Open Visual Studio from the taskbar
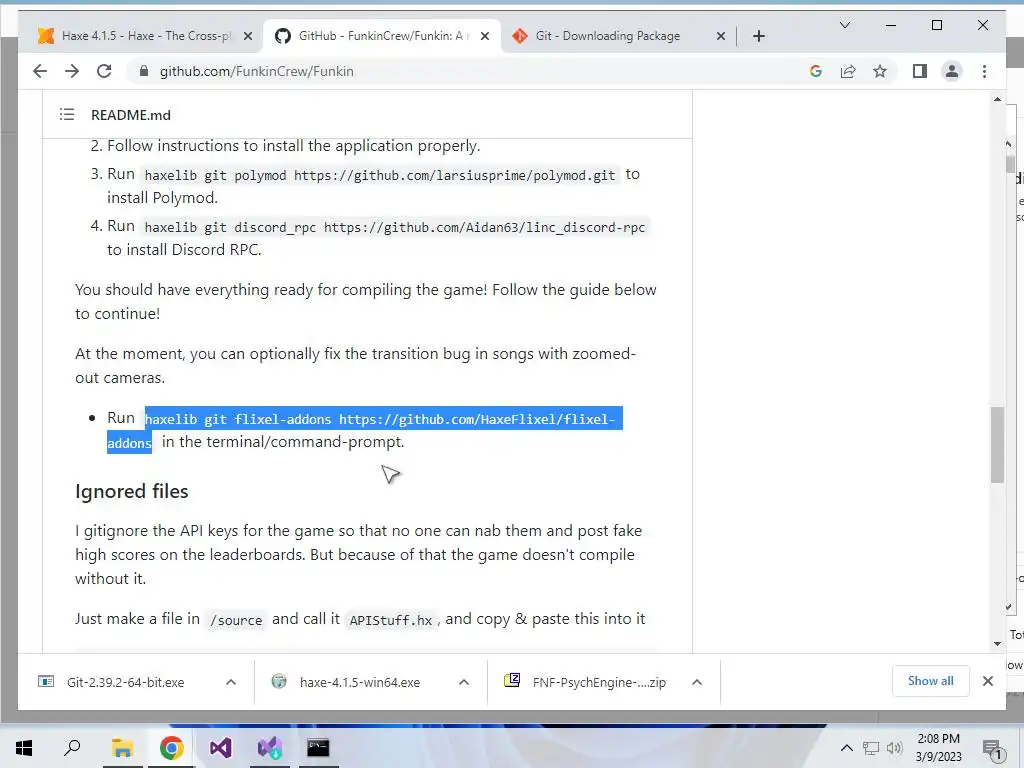The image size is (1024, 768). point(221,748)
